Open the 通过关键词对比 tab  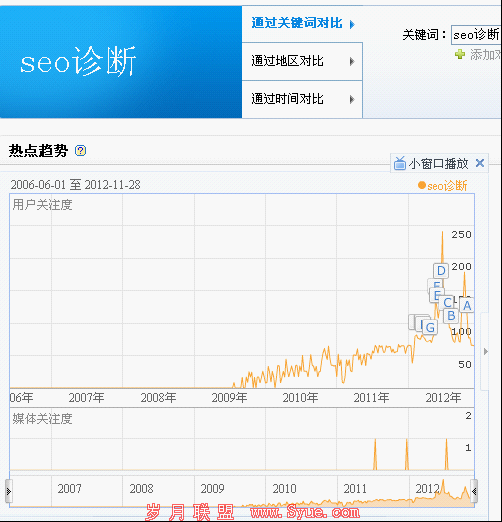tap(297, 23)
